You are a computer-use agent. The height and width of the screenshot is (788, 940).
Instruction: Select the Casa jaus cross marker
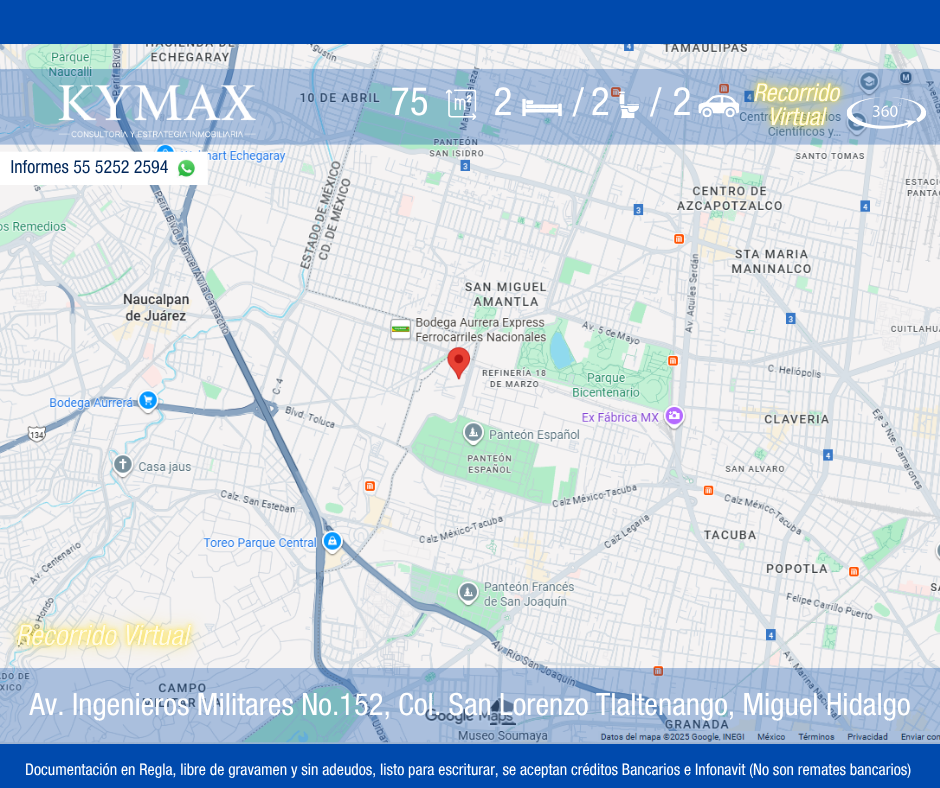click(123, 465)
